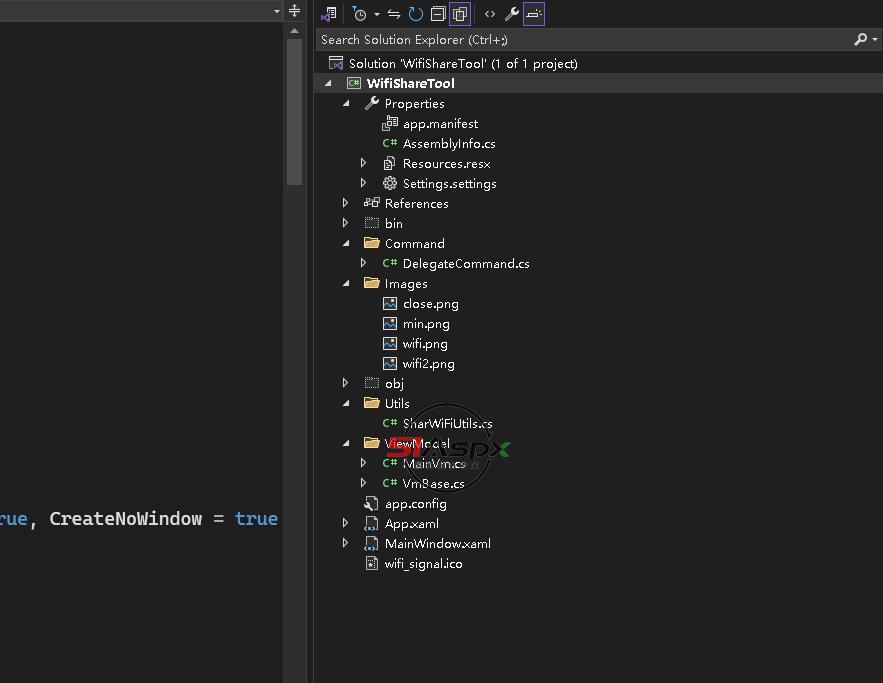Screen dimensions: 883x683
Task: Click the app.config wrench file icon
Action: (371, 503)
